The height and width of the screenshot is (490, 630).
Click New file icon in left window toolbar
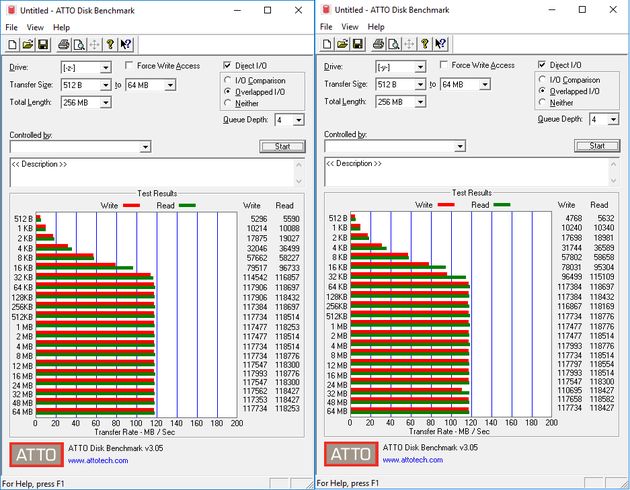coord(12,44)
